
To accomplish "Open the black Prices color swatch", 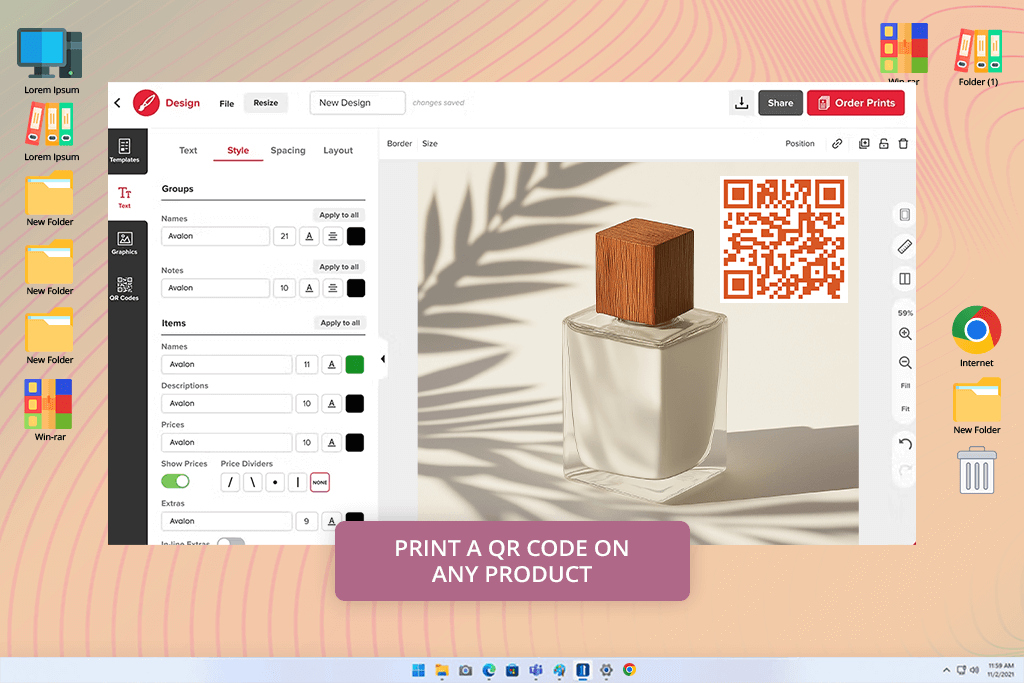I will pyautogui.click(x=355, y=443).
